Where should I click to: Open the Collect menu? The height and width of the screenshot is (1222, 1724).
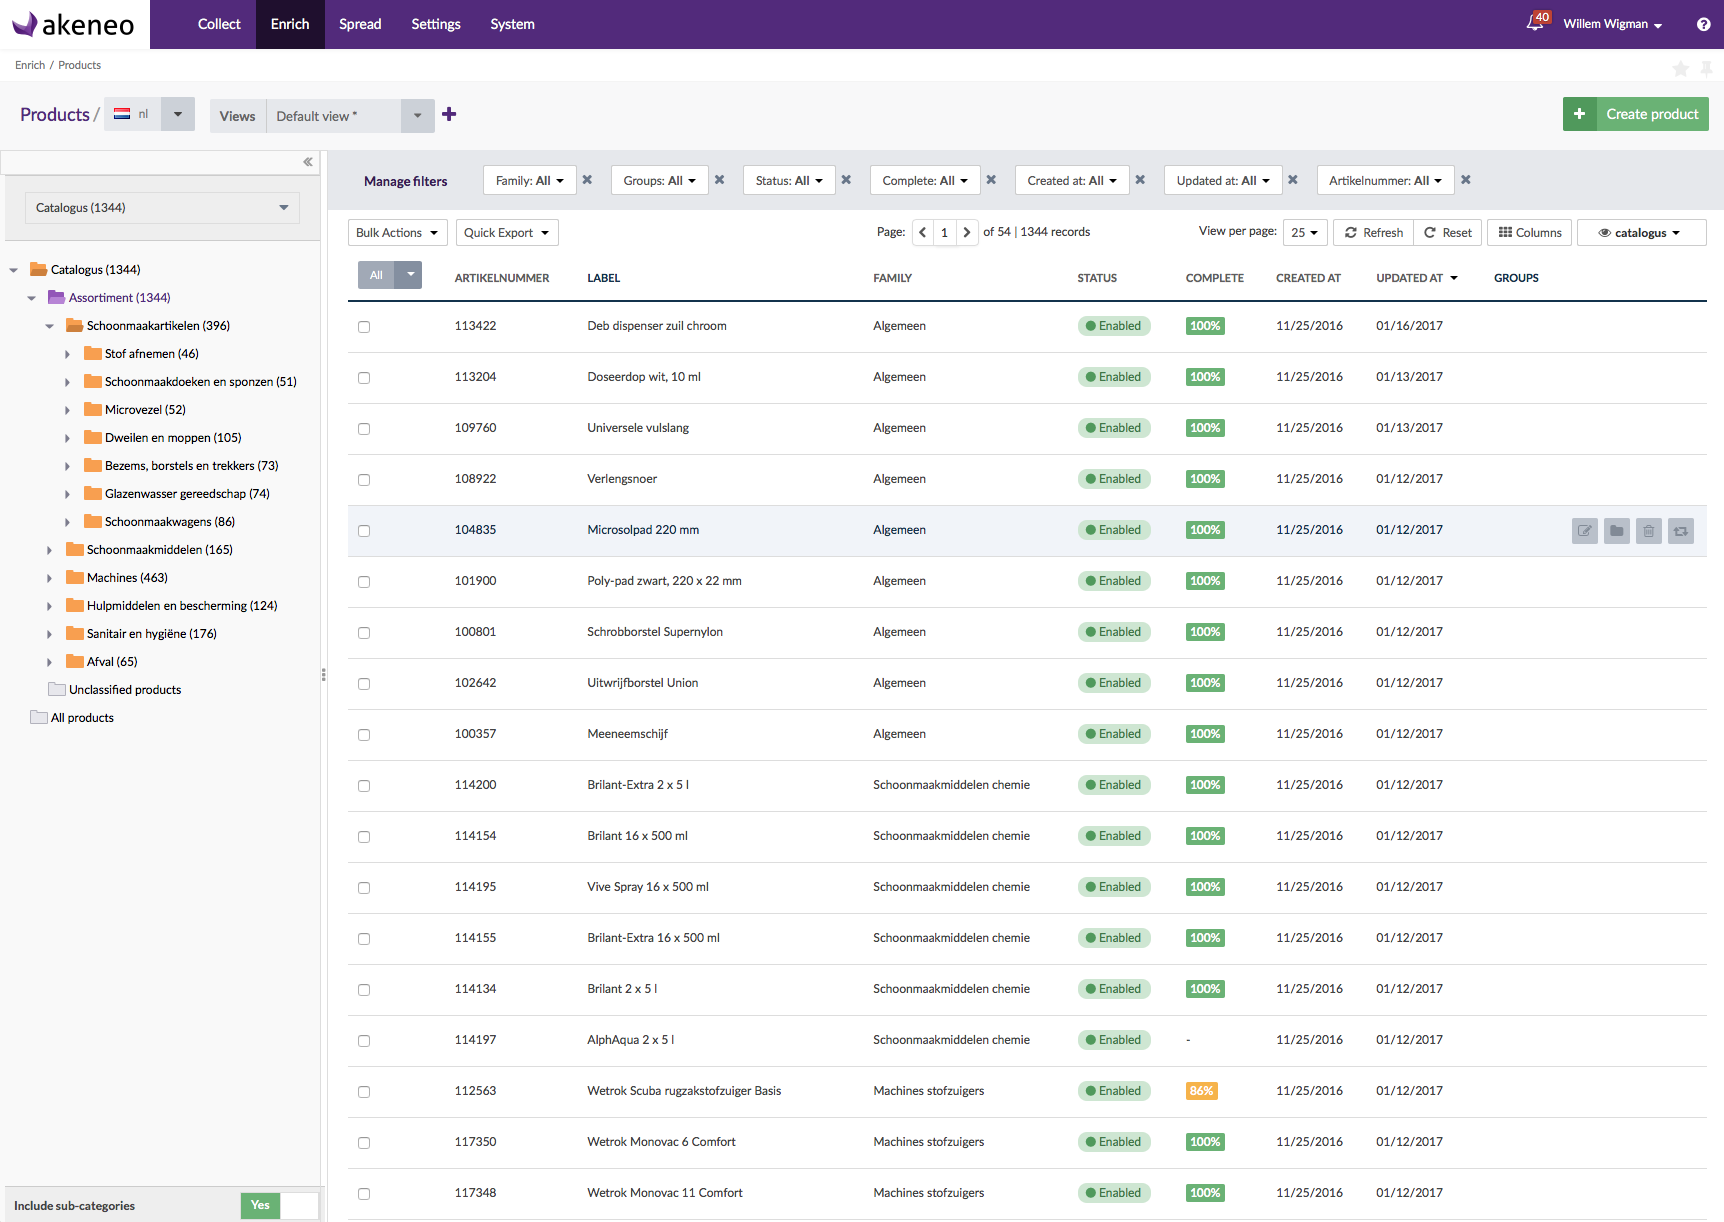pyautogui.click(x=219, y=24)
